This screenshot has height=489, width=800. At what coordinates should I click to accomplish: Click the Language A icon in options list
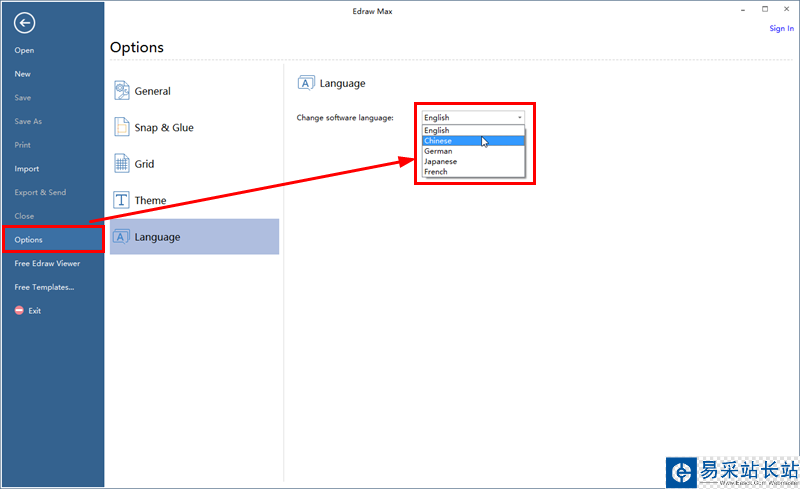pyautogui.click(x=121, y=237)
